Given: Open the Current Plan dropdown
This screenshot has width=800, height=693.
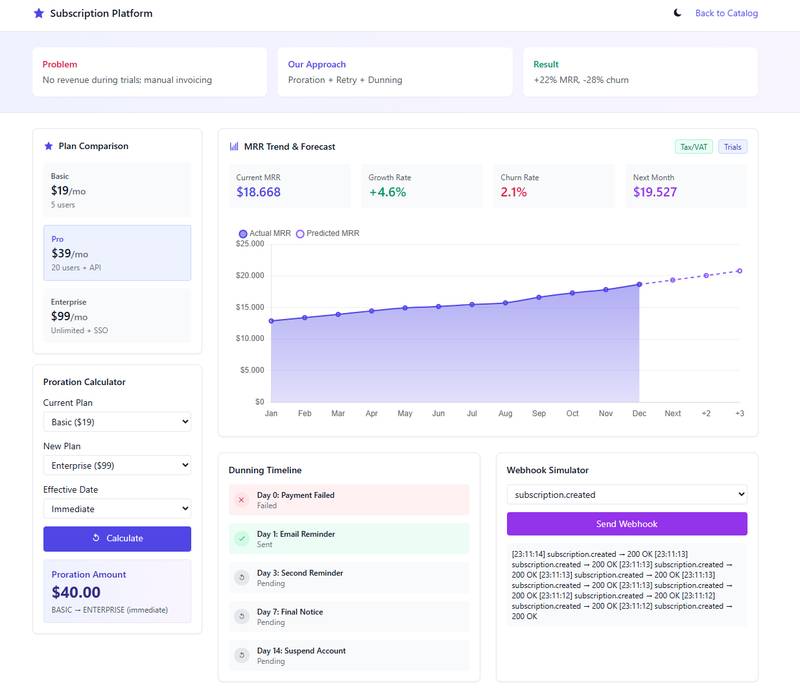Looking at the screenshot, I should click(x=117, y=422).
